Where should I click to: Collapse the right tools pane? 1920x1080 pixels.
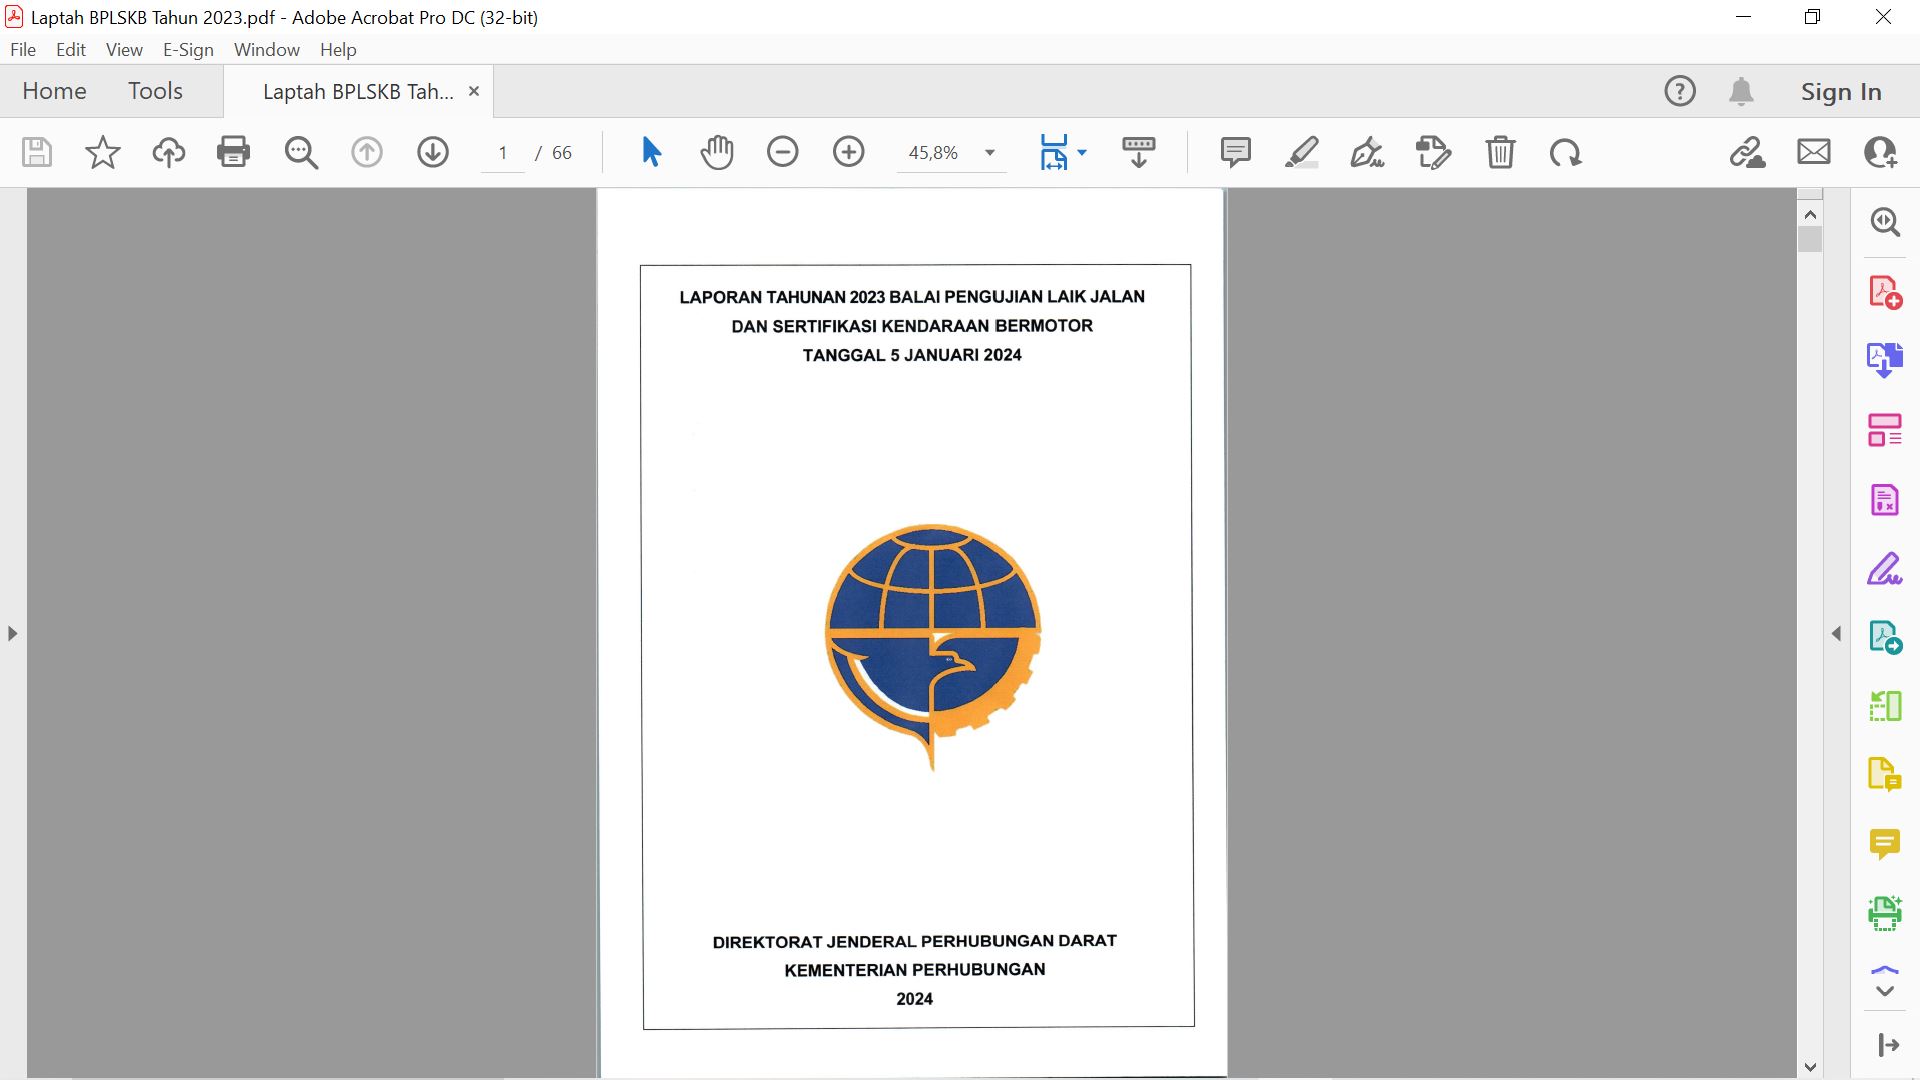pos(1836,633)
